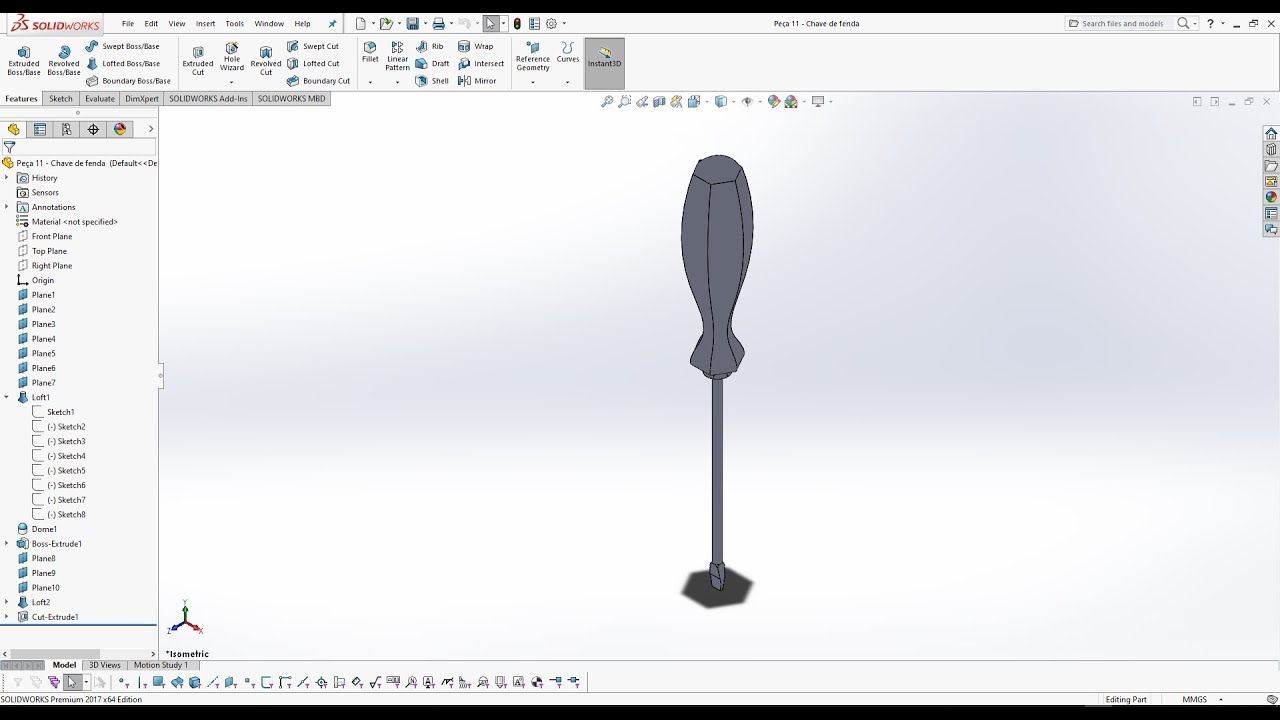Open the DimXpertManager tab icon

(x=93, y=129)
